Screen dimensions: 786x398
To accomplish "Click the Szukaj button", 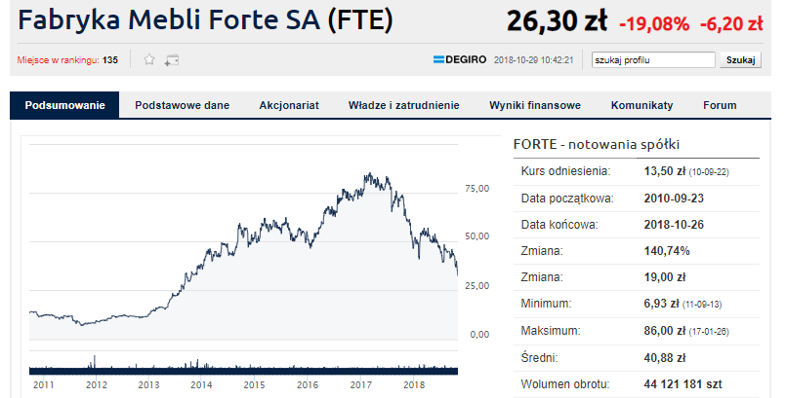I will pyautogui.click(x=740, y=60).
